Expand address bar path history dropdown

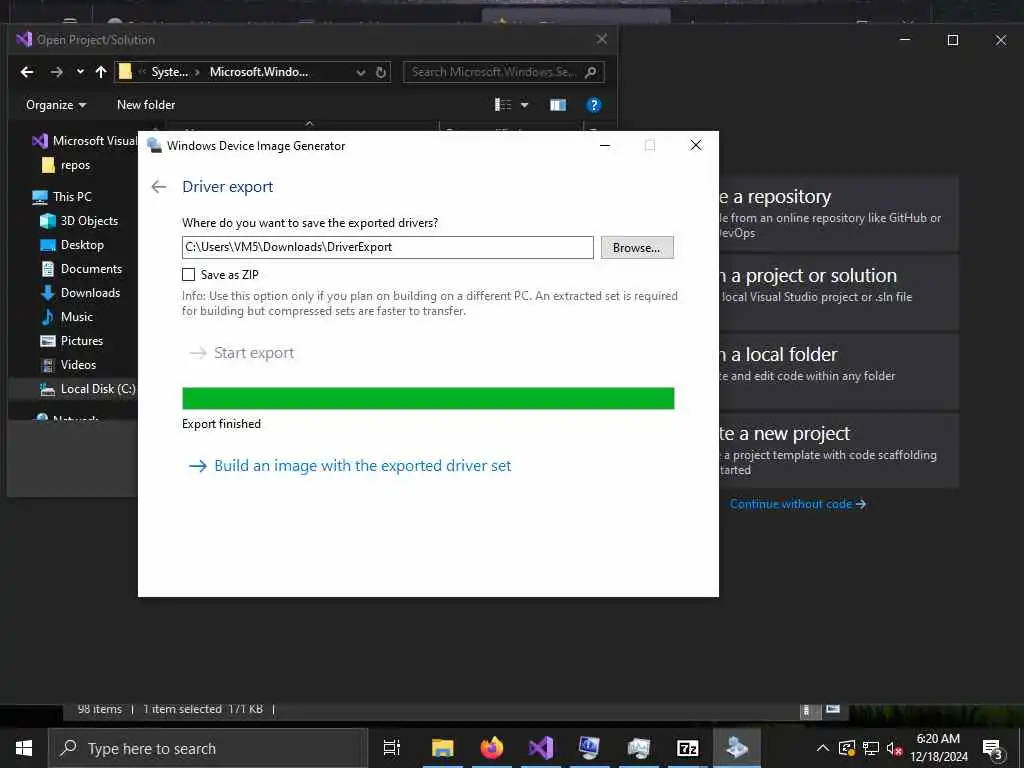[x=360, y=72]
